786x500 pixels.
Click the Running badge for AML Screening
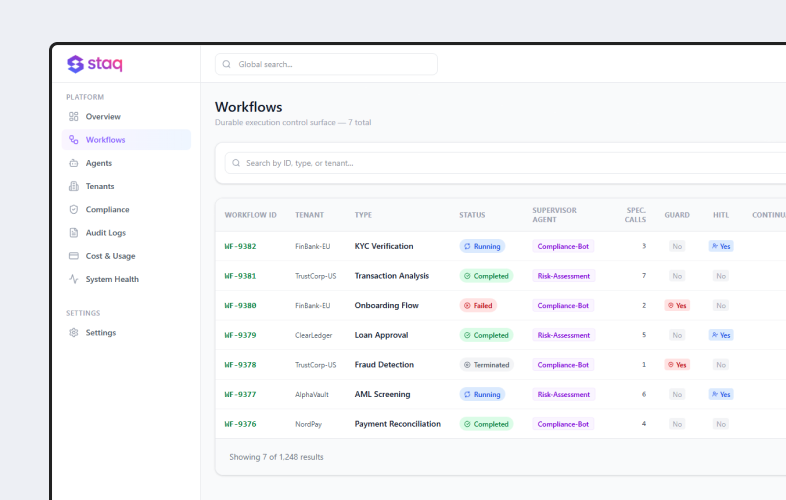pos(482,394)
